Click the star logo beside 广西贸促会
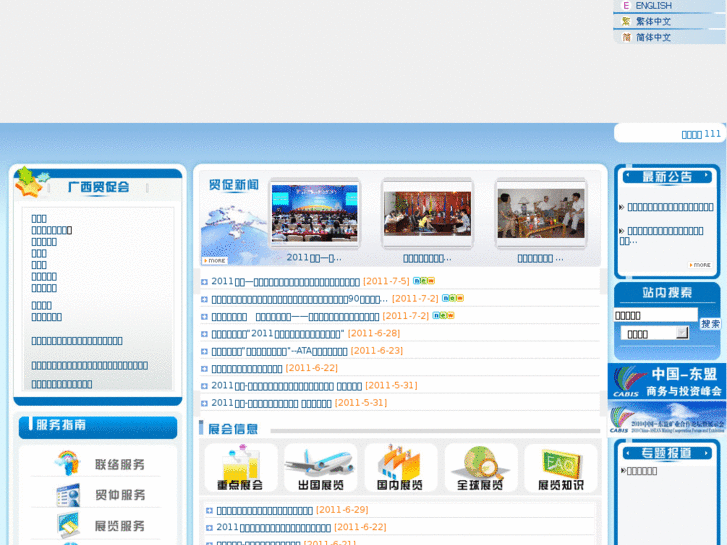The image size is (727, 545). click(x=31, y=182)
